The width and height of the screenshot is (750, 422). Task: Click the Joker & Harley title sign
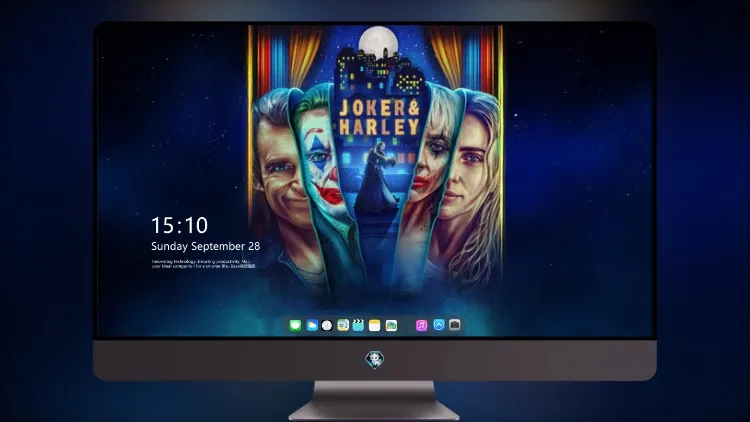(379, 118)
